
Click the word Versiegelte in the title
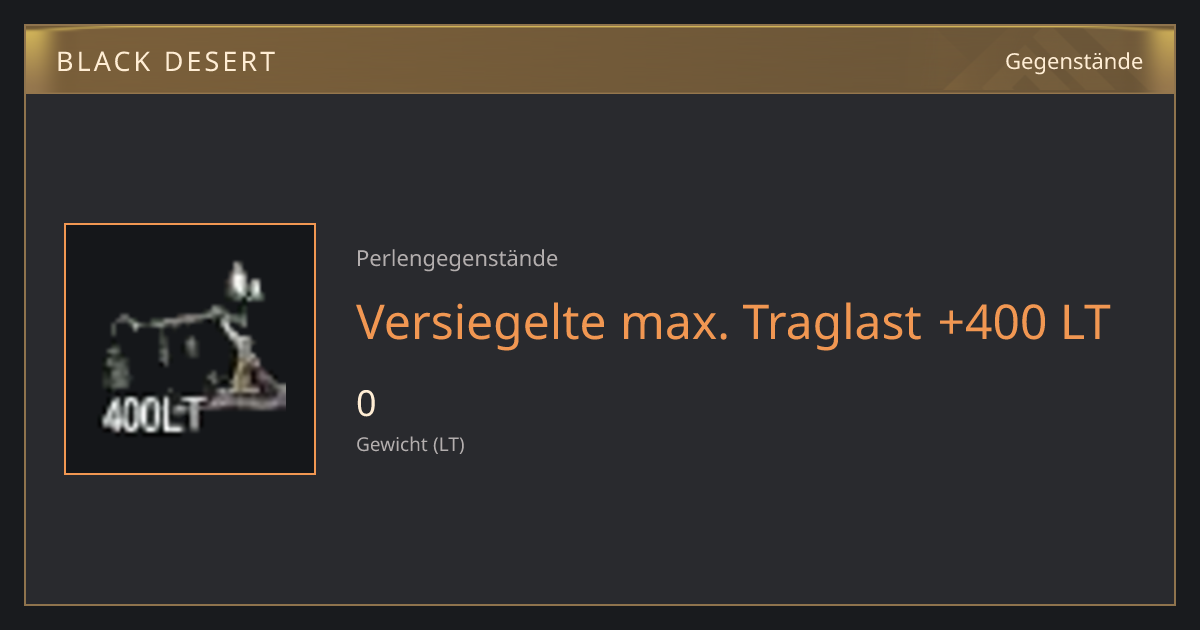pos(481,323)
